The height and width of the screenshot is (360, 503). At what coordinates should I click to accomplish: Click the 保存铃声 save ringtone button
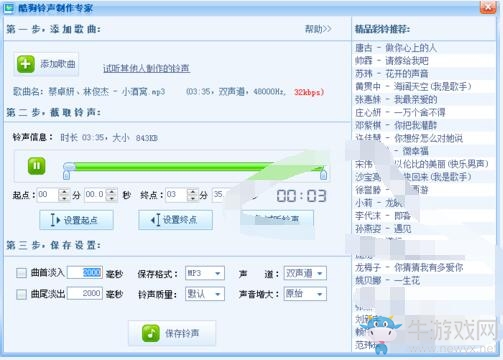[x=172, y=333]
